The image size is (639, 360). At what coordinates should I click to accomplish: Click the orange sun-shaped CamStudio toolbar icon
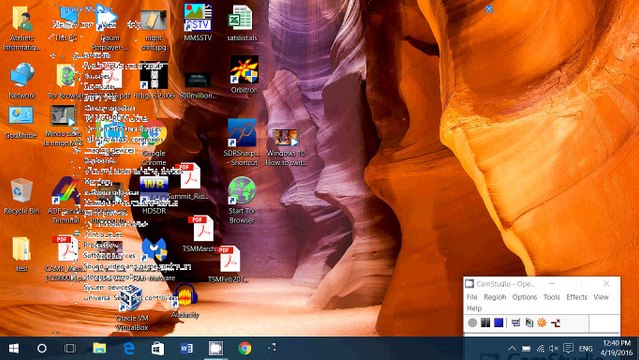tap(542, 323)
